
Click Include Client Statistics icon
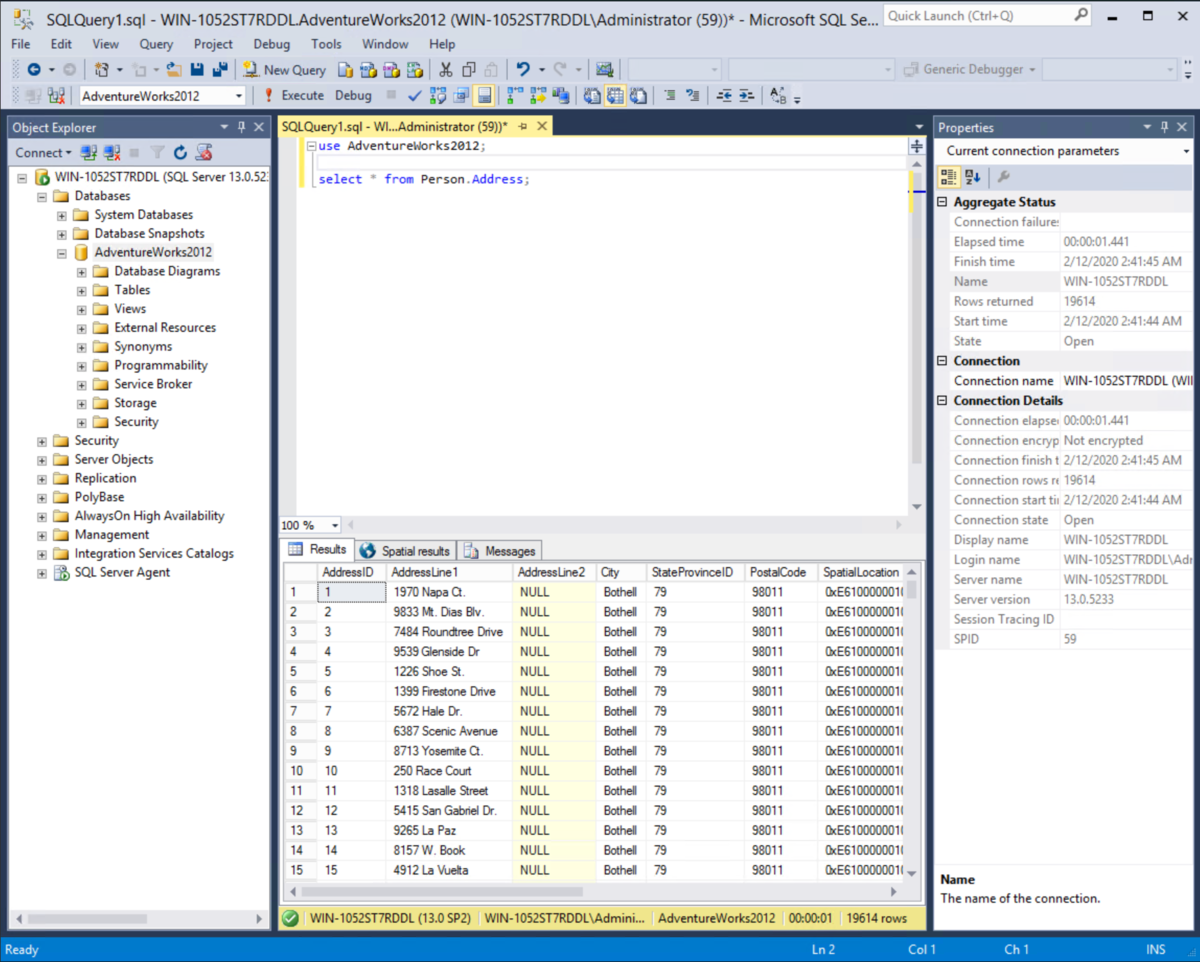pyautogui.click(x=561, y=96)
